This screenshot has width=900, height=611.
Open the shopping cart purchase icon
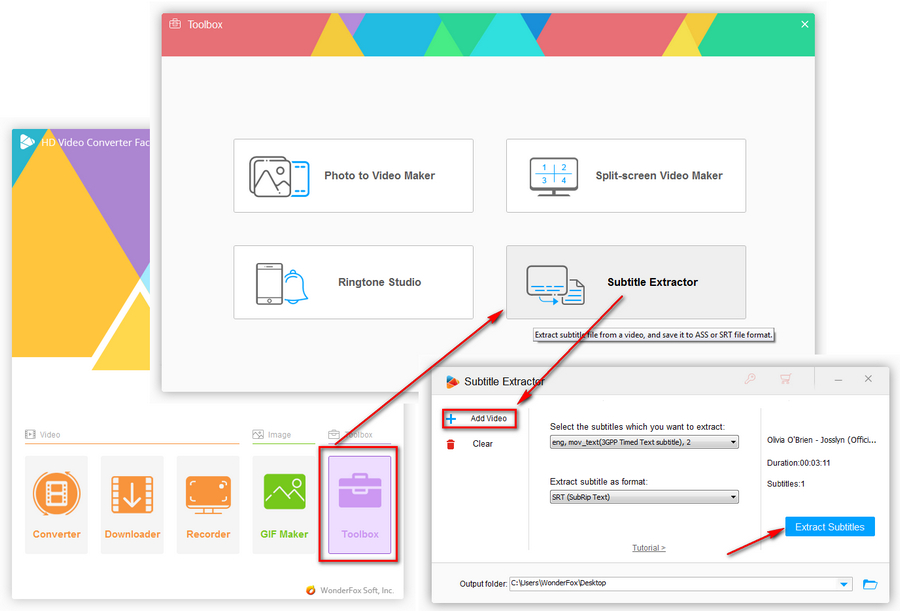[x=785, y=378]
